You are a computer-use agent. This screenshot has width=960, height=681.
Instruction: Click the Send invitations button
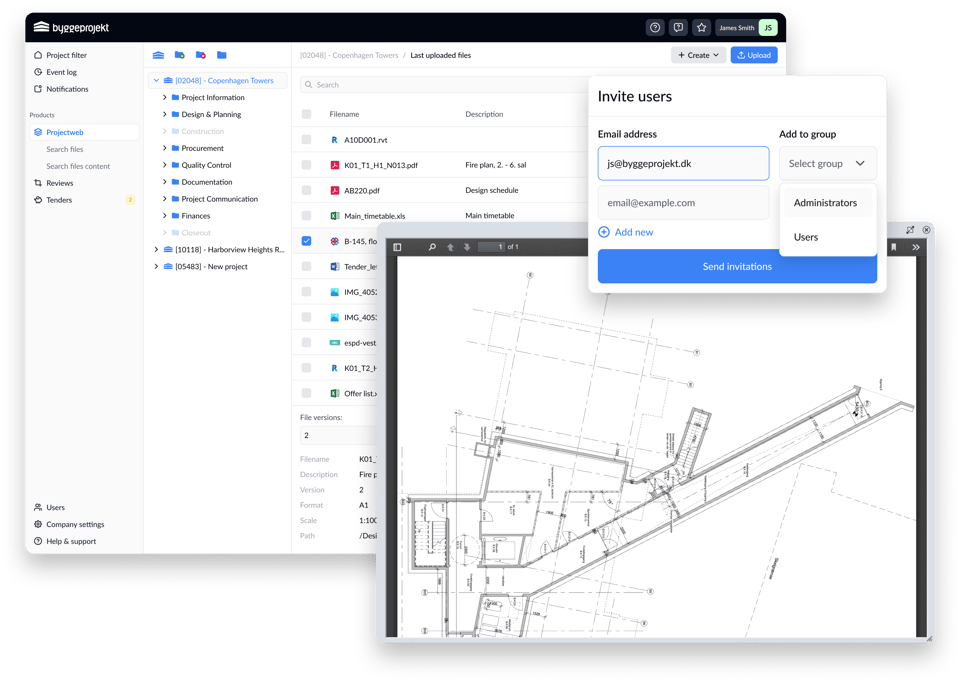coord(737,267)
